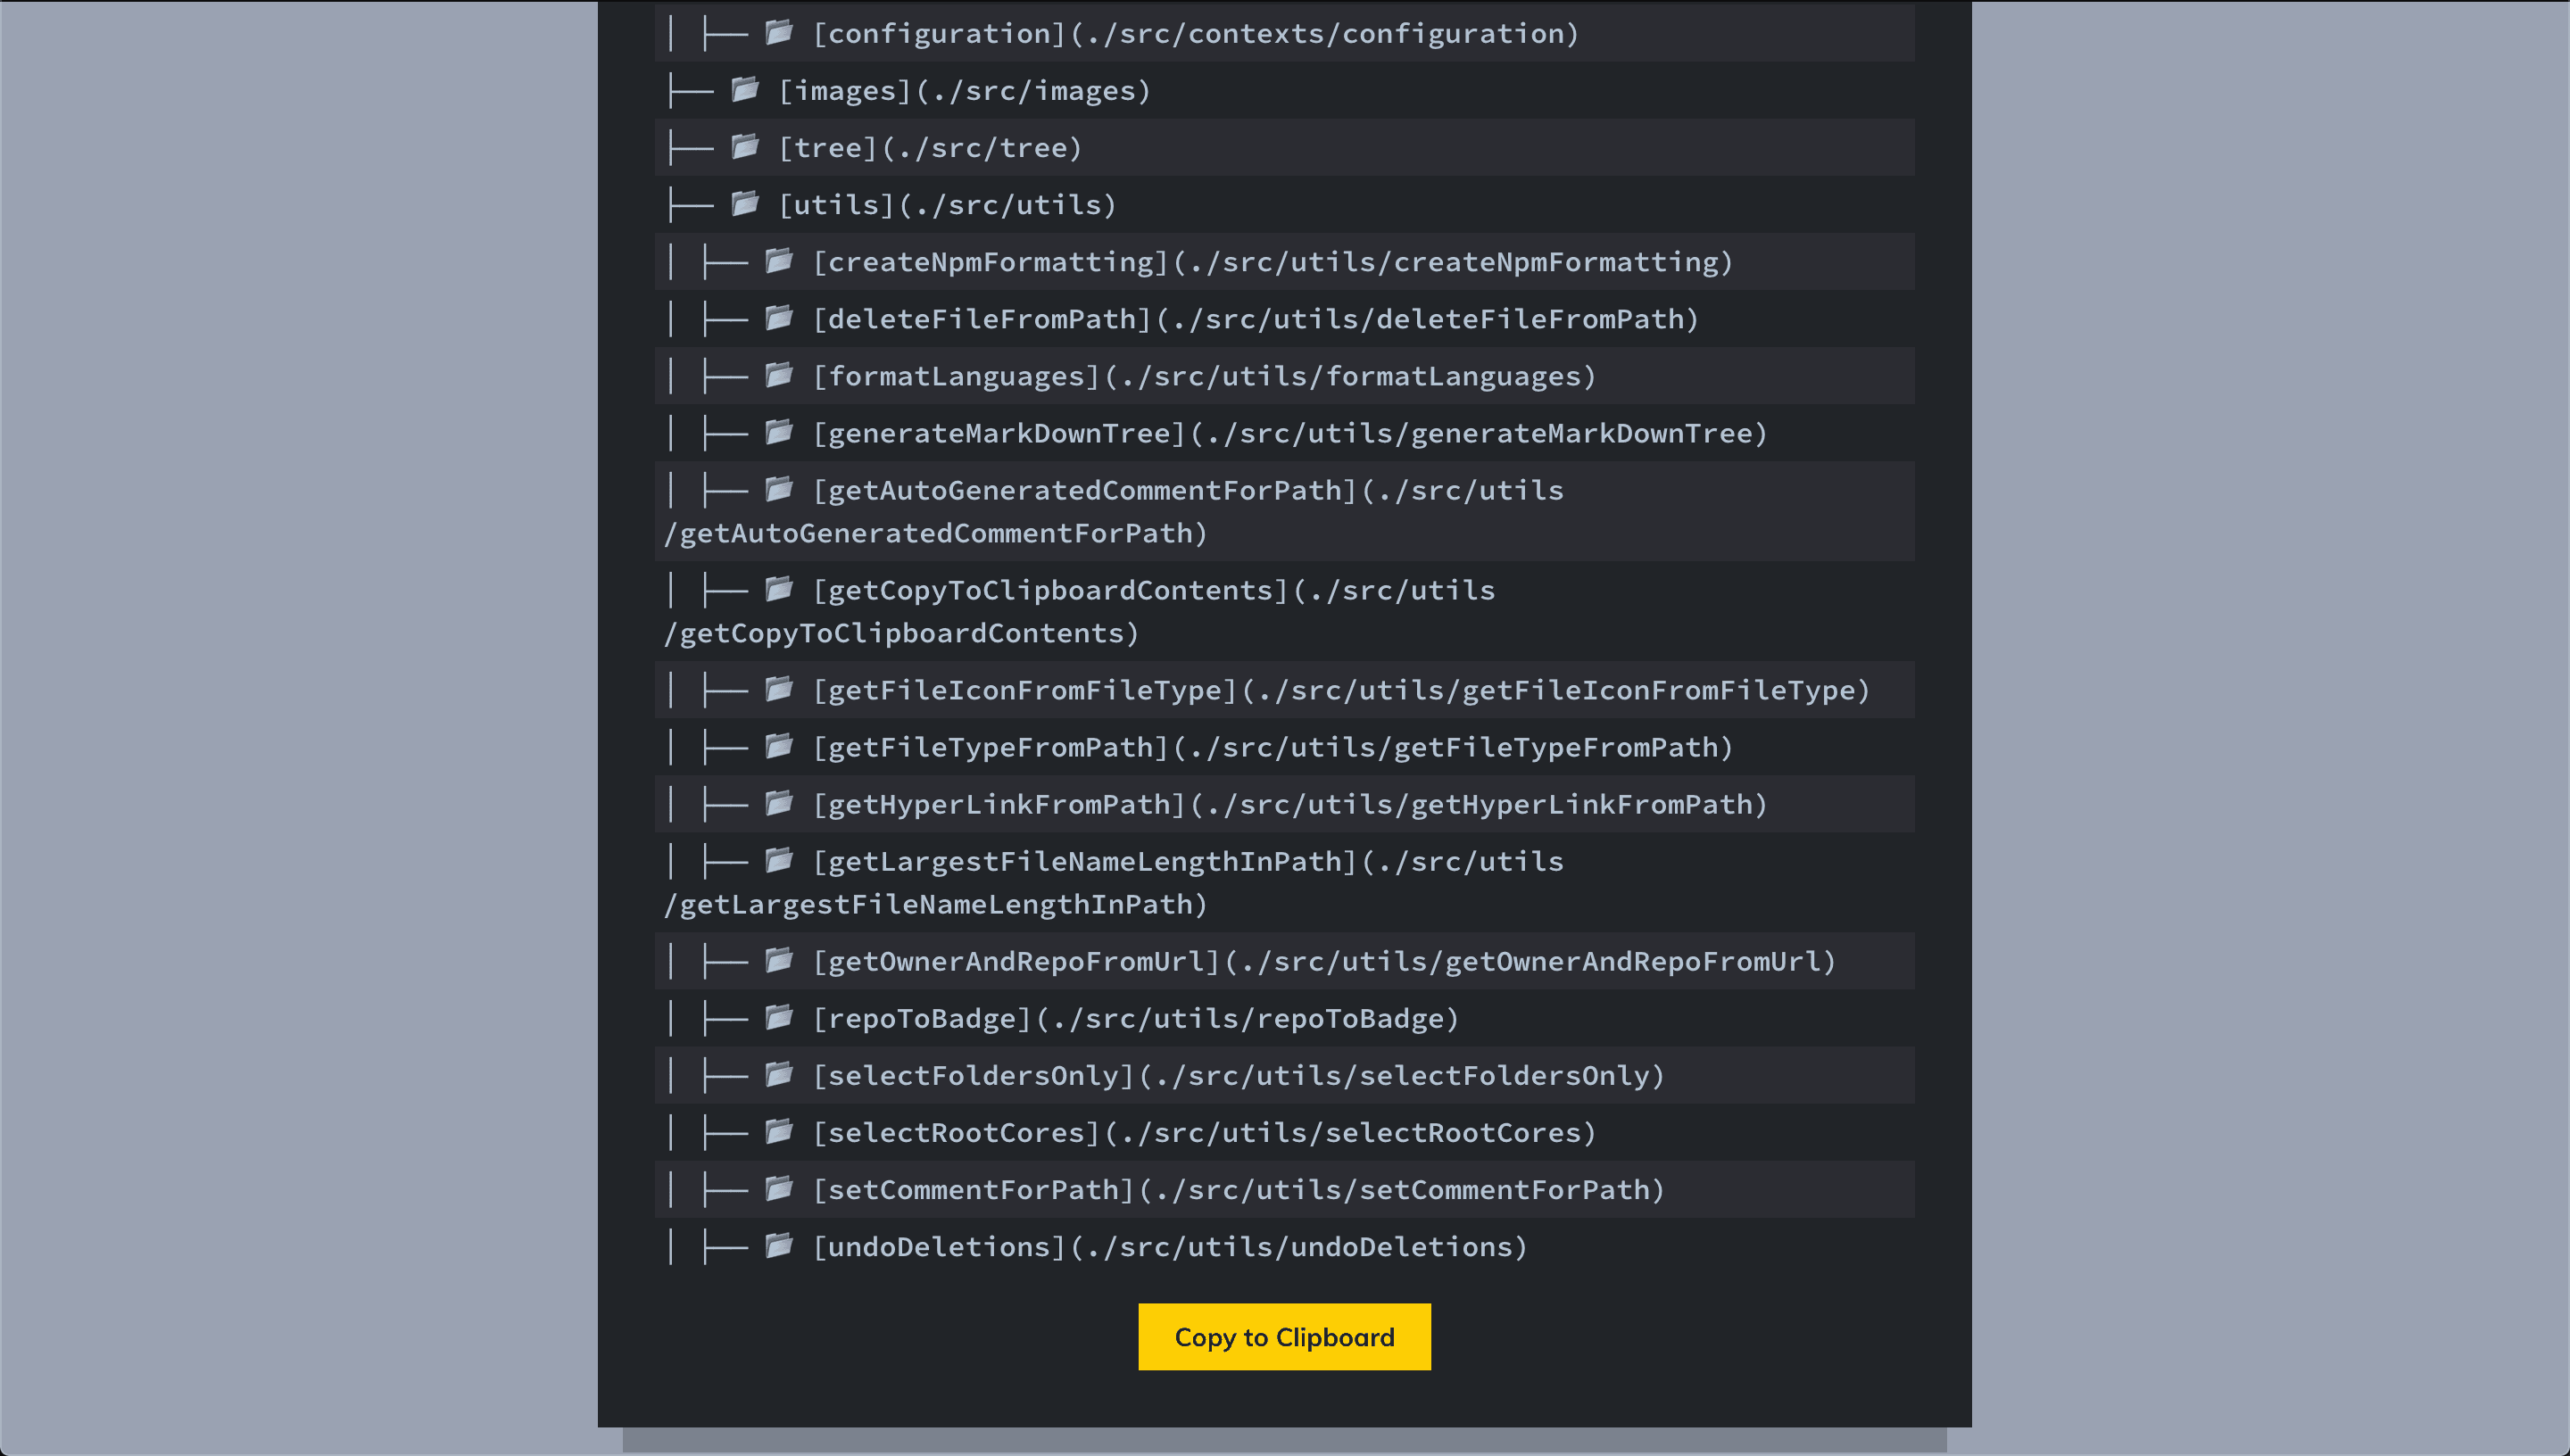Screen dimensions: 2570x1456
Task: Select the [images](./src/images) text
Action: (x=965, y=91)
